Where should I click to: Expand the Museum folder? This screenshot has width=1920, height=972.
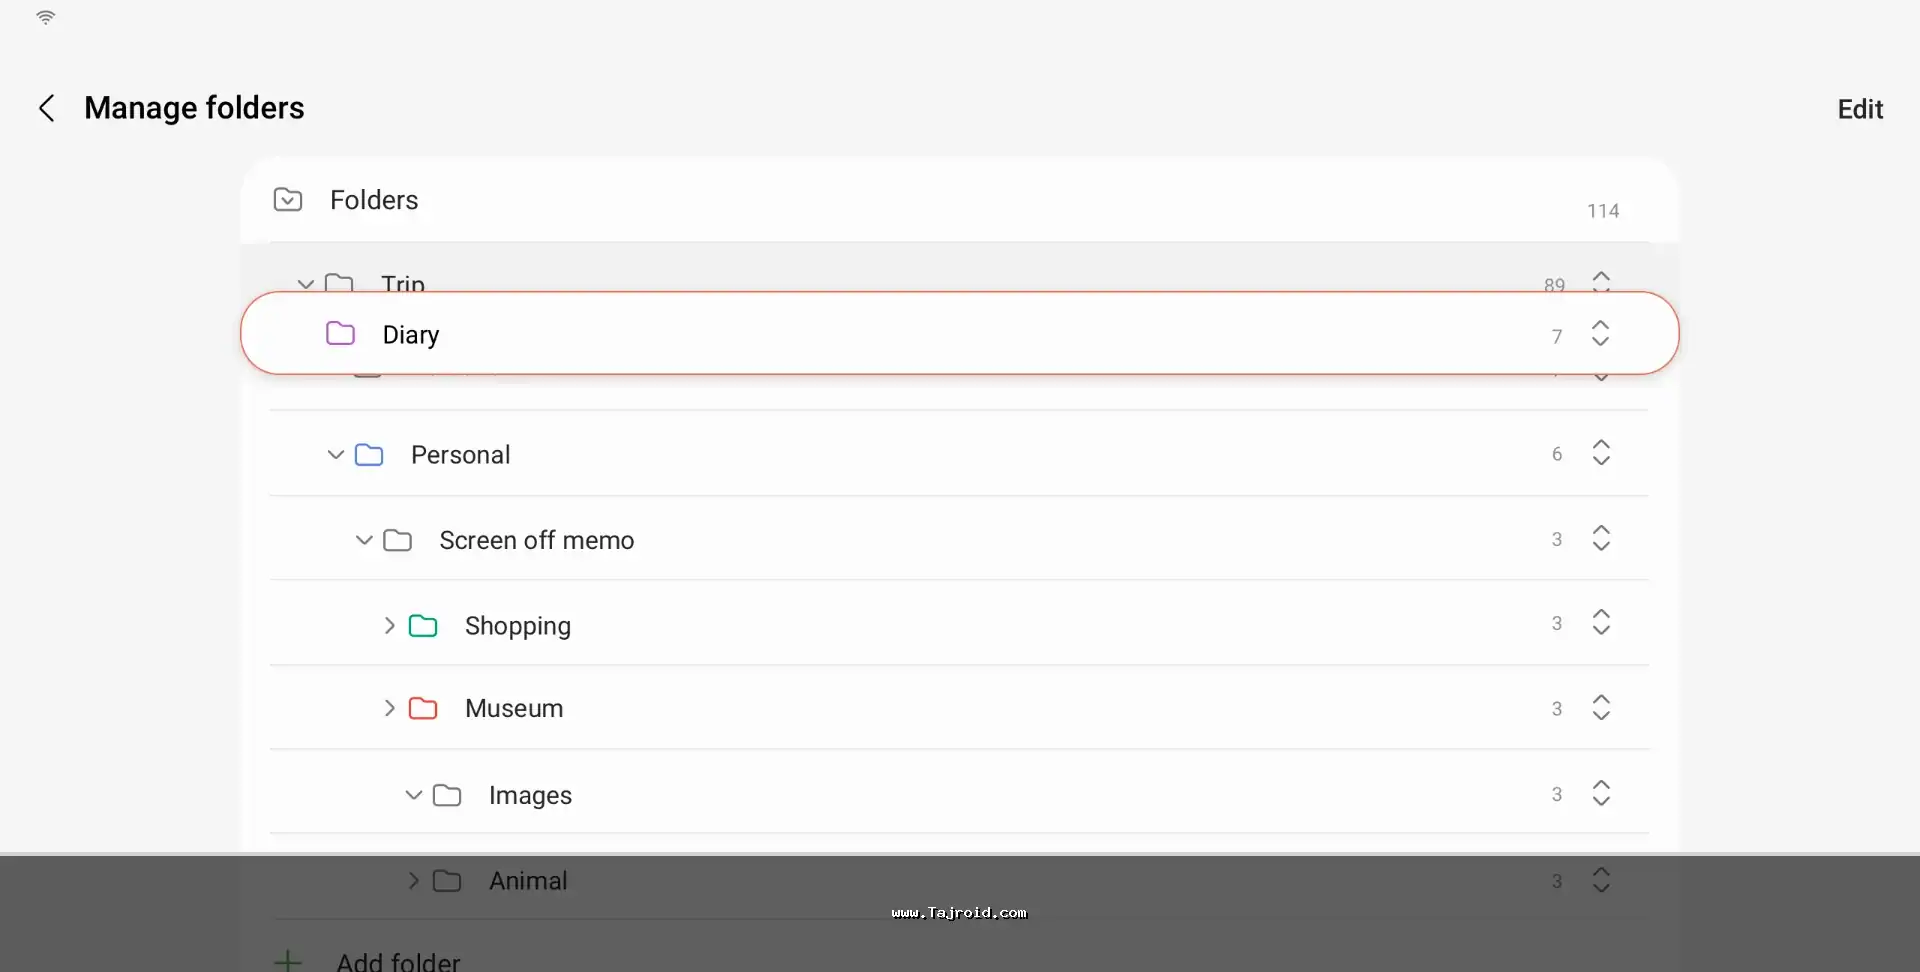point(389,709)
